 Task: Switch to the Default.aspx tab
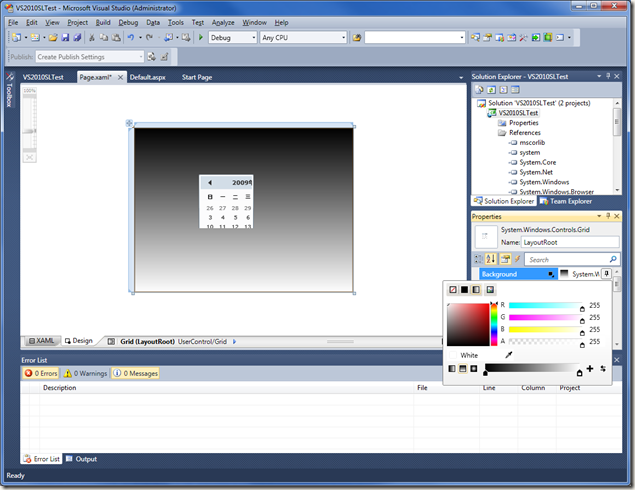pos(147,77)
